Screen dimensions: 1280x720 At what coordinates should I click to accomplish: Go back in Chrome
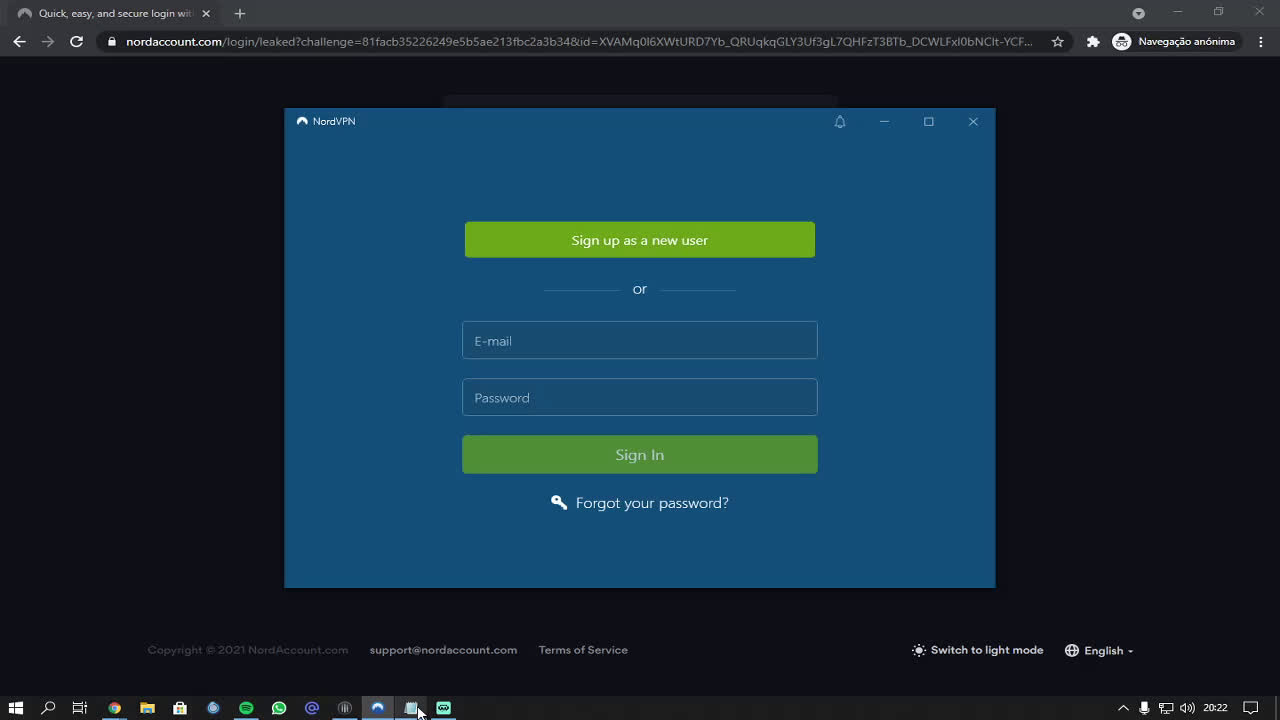[19, 41]
